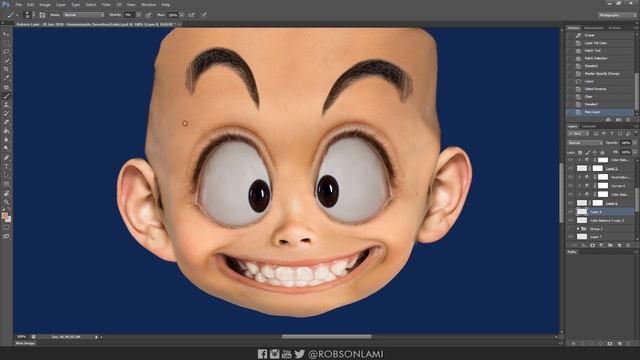Toggle pressure for opacity in options bar

click(149, 15)
